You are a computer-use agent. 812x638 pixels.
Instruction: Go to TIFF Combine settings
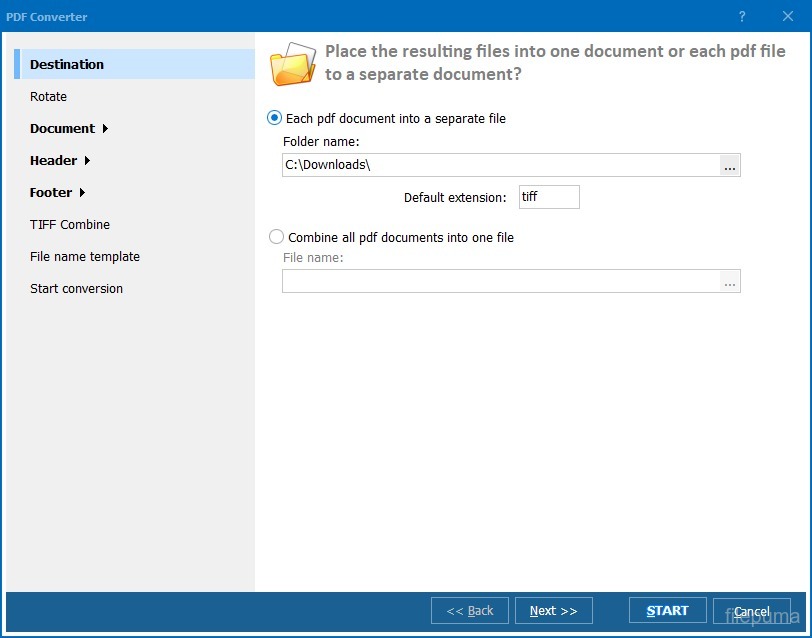coord(70,225)
